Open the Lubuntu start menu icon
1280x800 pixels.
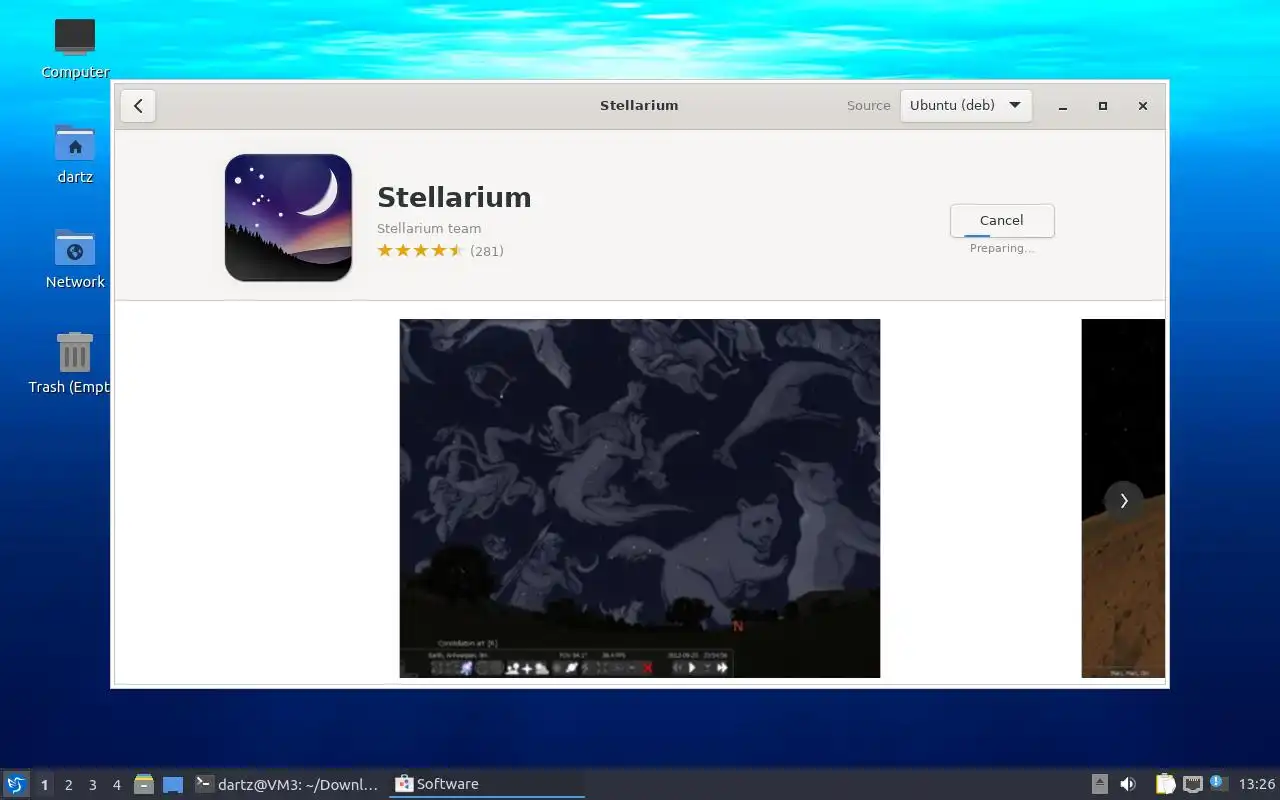coord(16,784)
